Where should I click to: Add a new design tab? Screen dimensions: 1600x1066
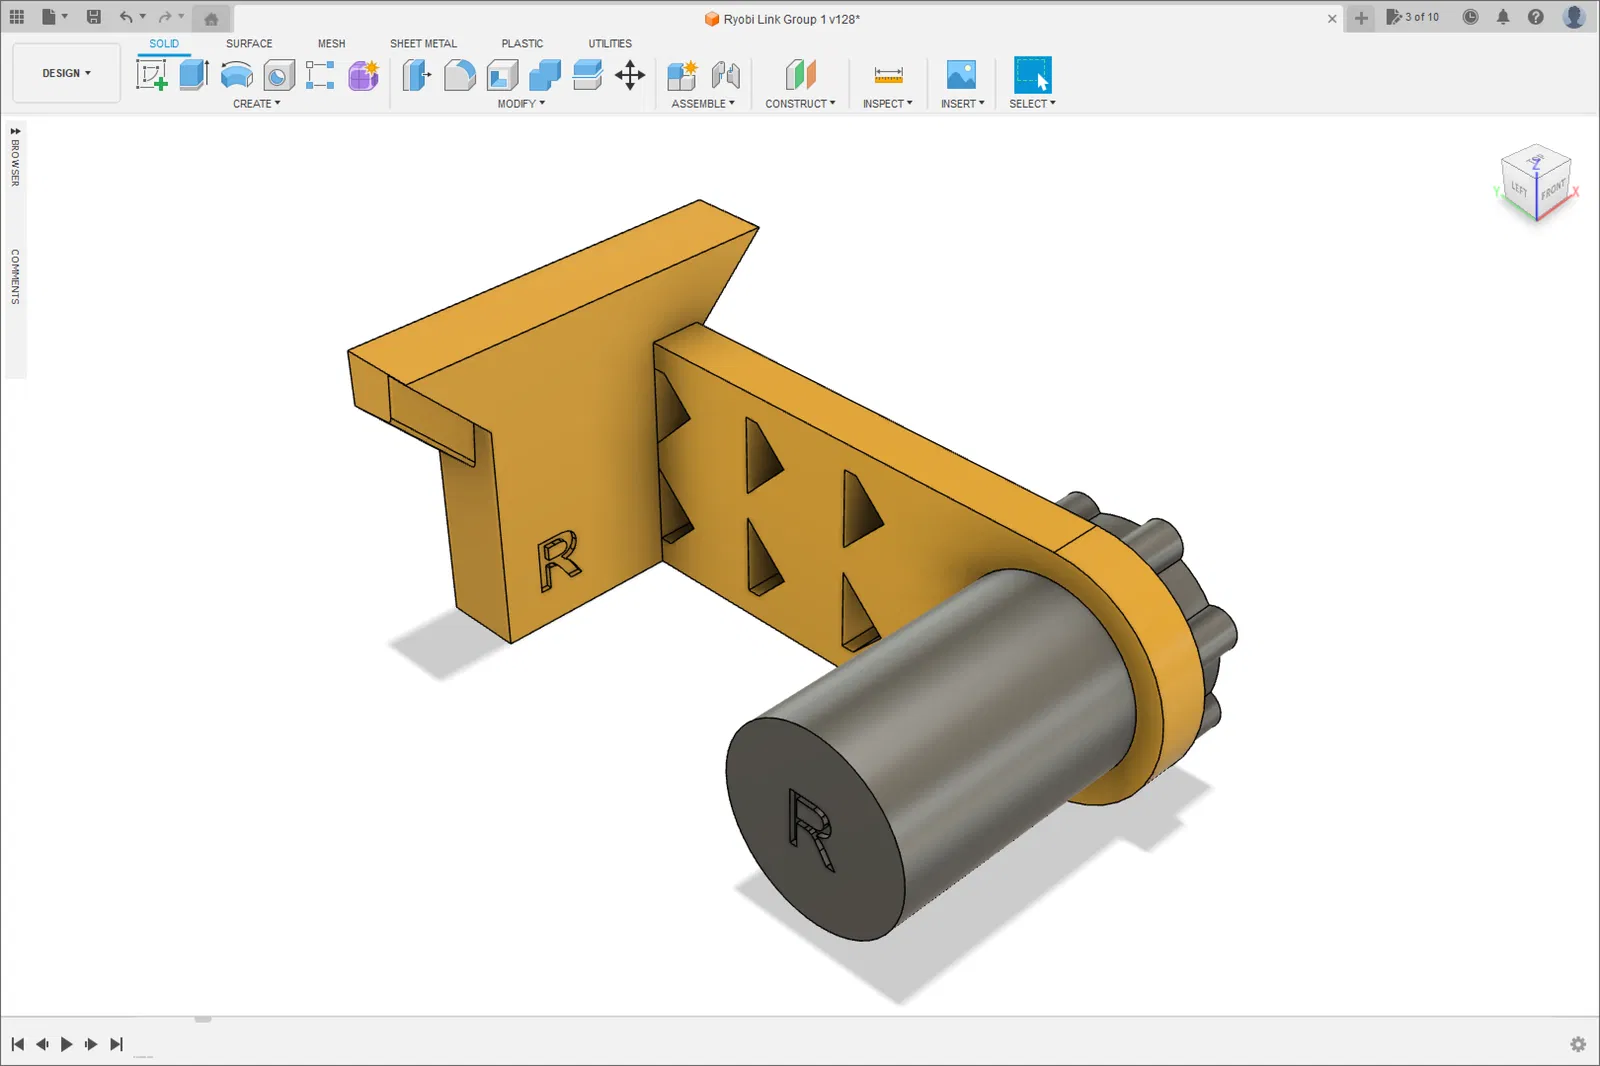pos(1361,18)
